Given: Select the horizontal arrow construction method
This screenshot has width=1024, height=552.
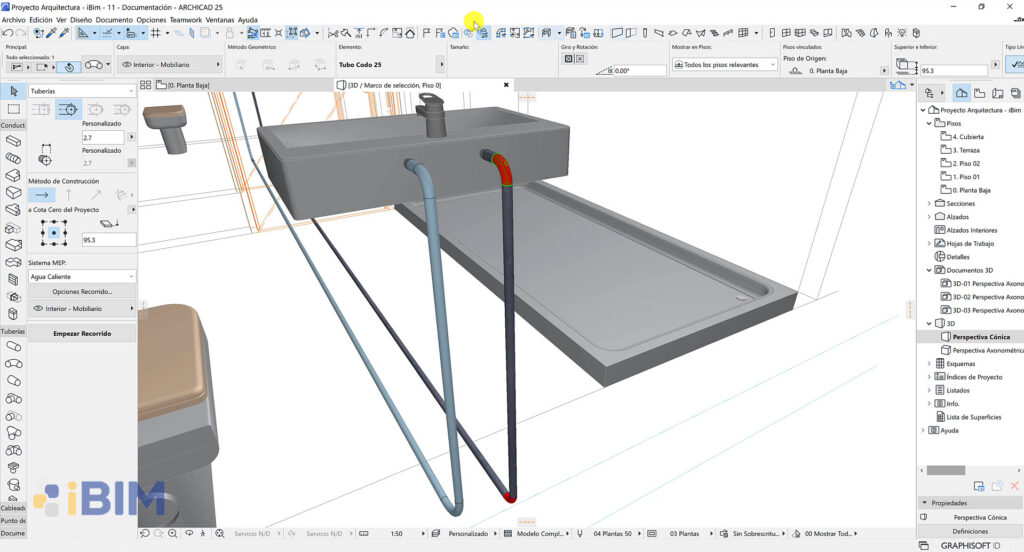Looking at the screenshot, I should pyautogui.click(x=41, y=195).
